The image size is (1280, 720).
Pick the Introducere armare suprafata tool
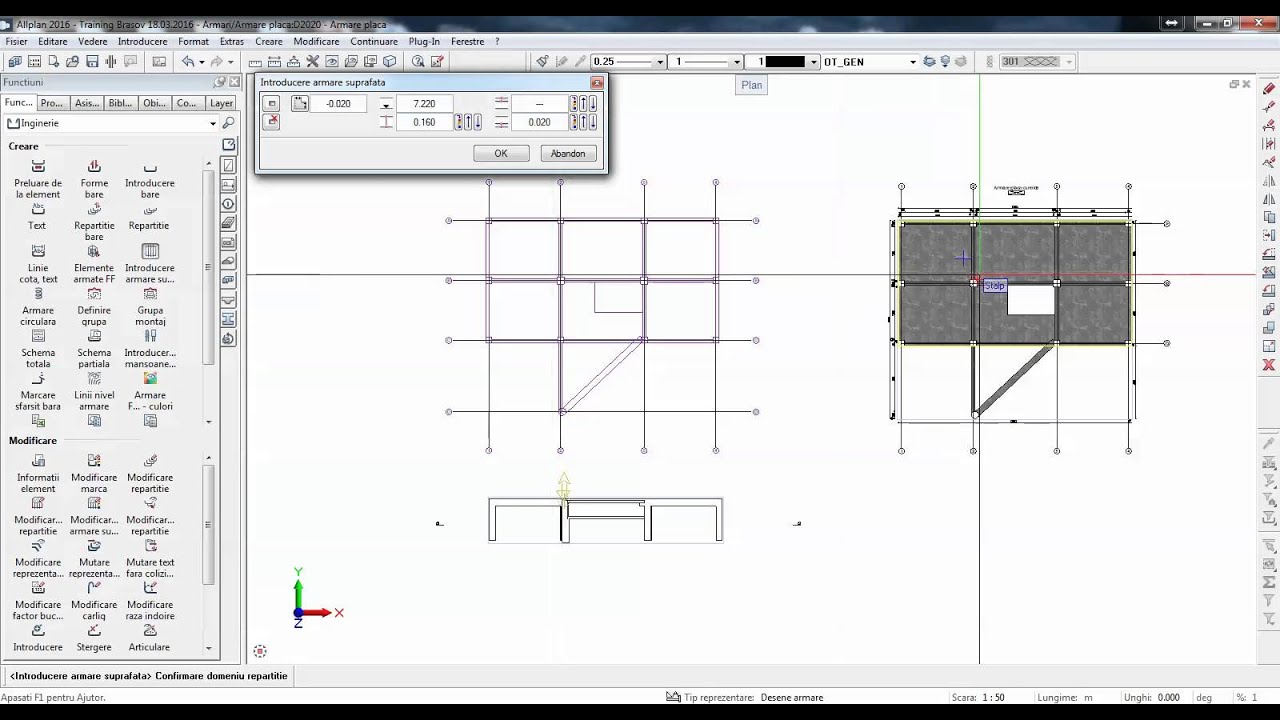pyautogui.click(x=150, y=264)
